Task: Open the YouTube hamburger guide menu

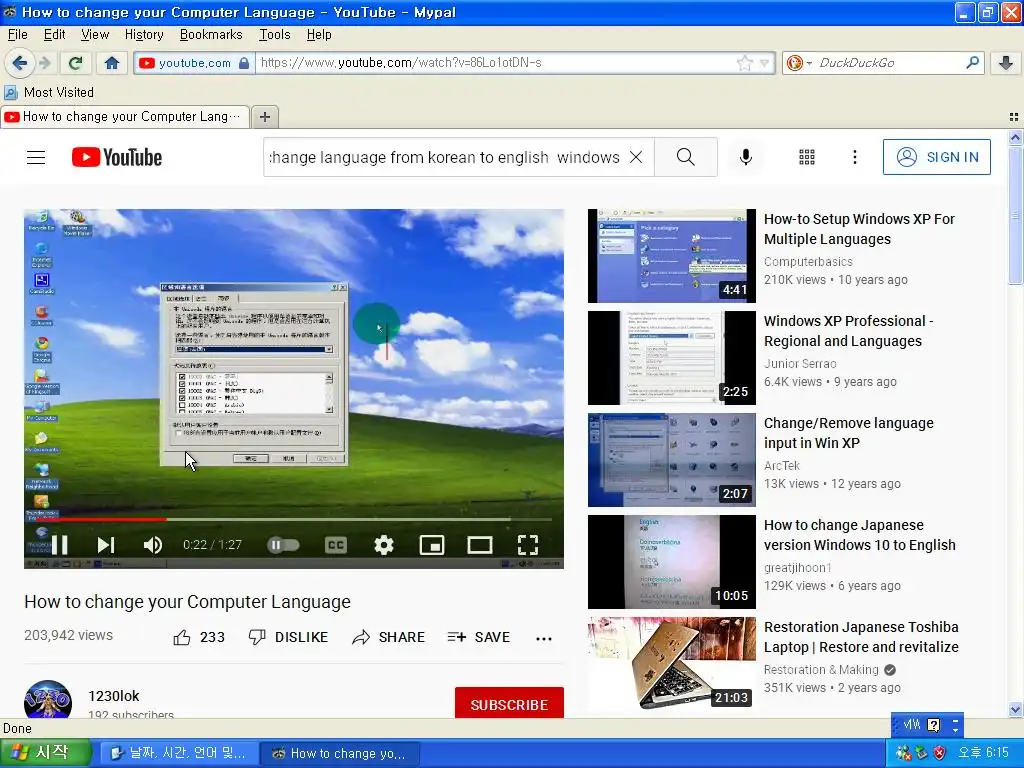Action: coord(36,157)
